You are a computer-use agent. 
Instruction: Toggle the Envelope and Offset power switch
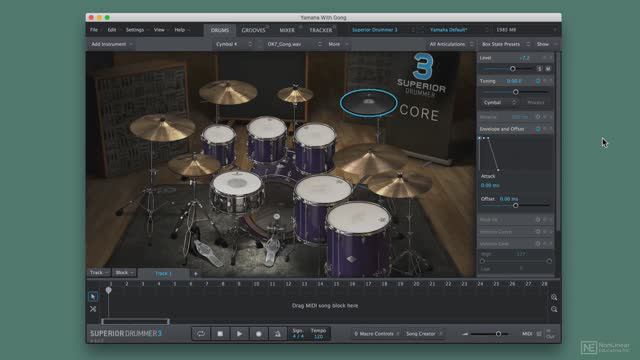click(x=538, y=129)
